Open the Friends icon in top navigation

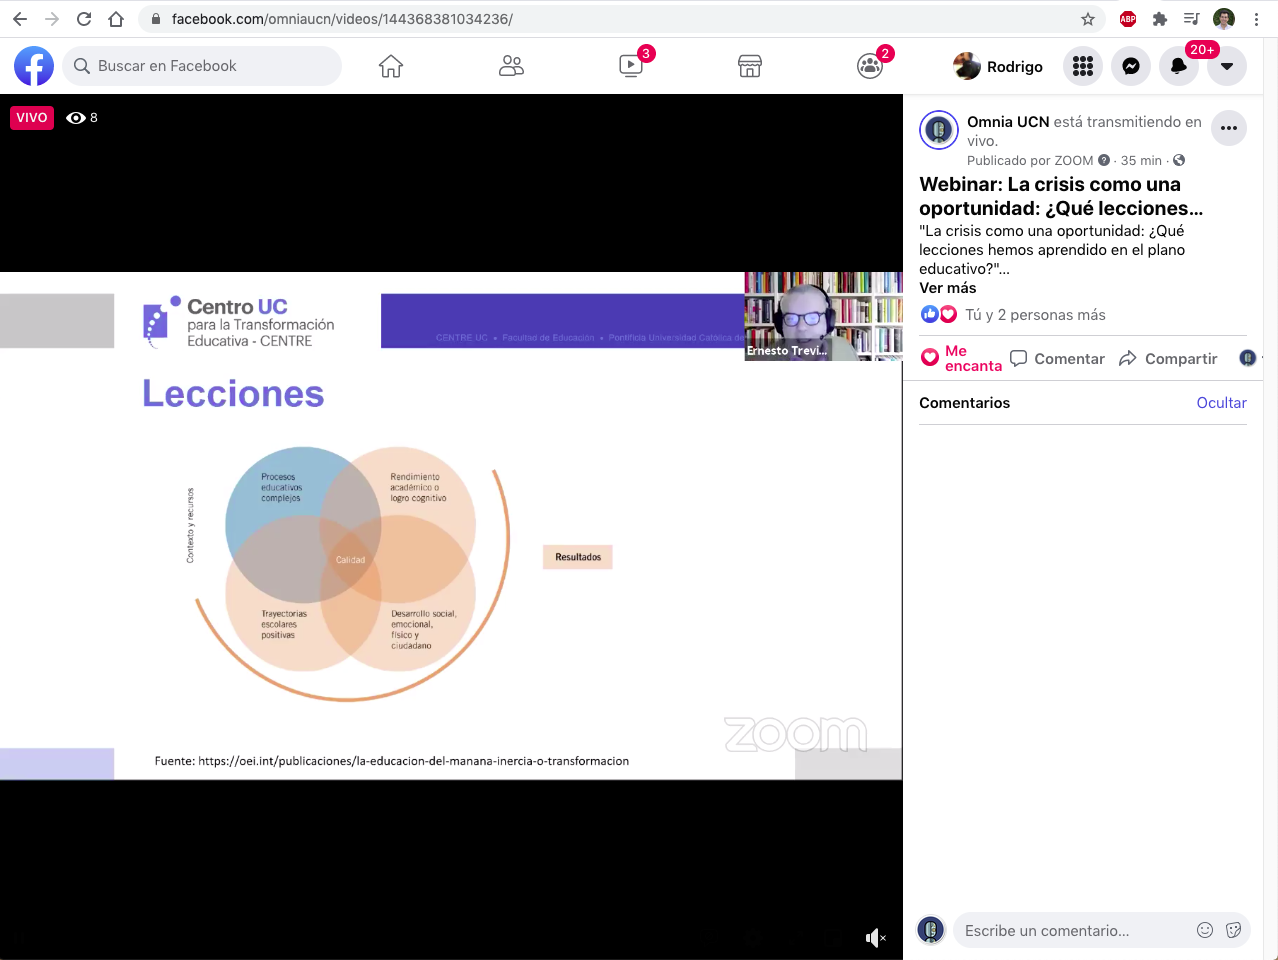(x=511, y=66)
